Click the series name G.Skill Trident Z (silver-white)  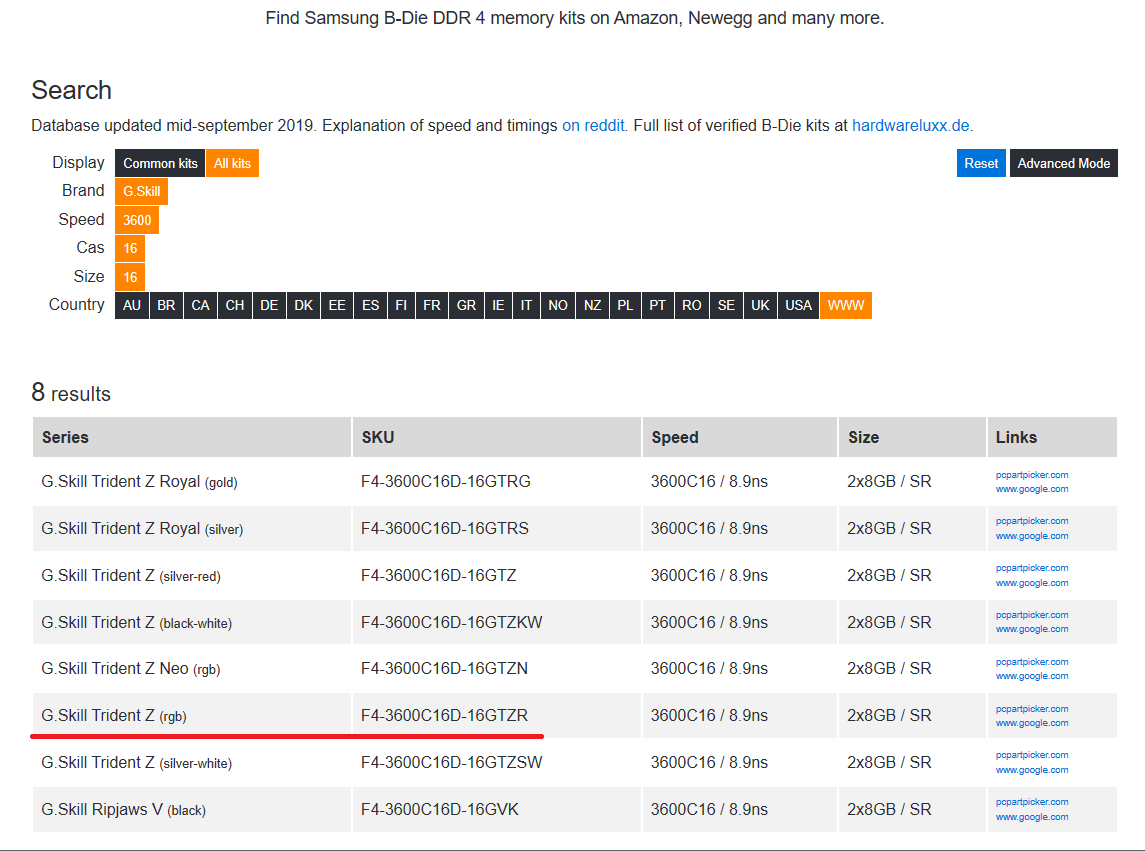[137, 763]
